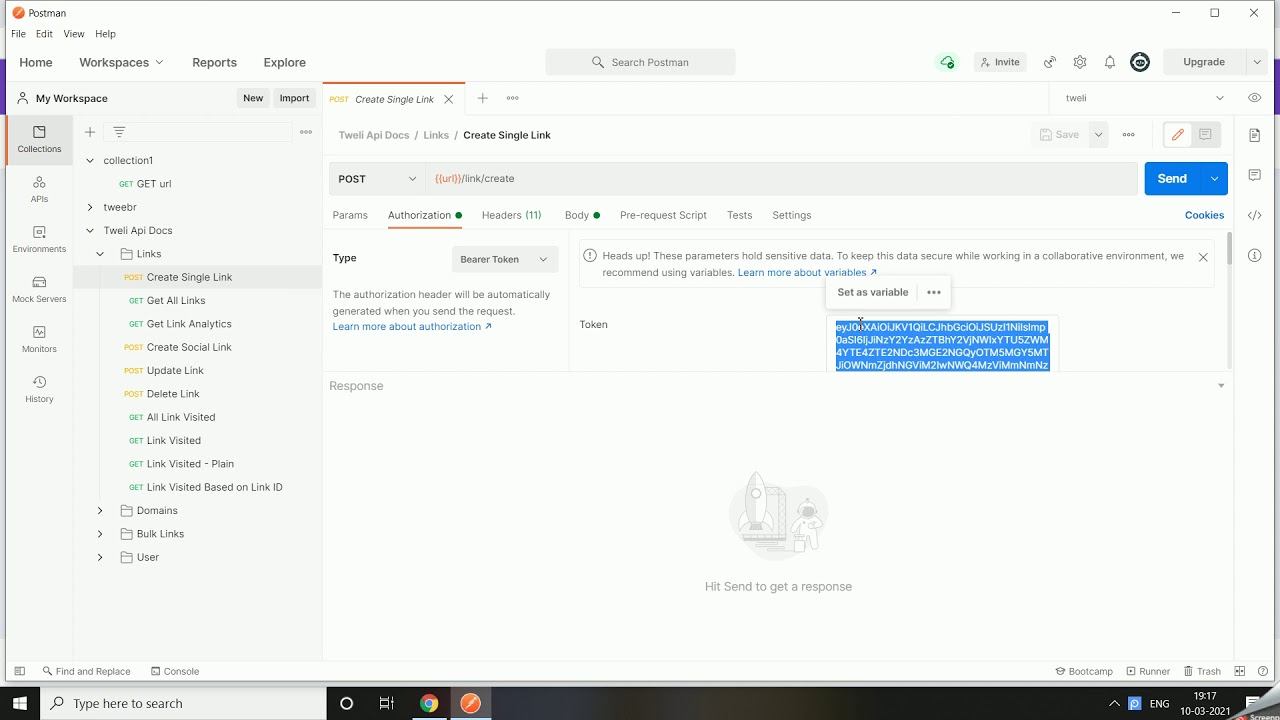
Task: Open the code snippet icon in right sidebar
Action: (x=1255, y=215)
